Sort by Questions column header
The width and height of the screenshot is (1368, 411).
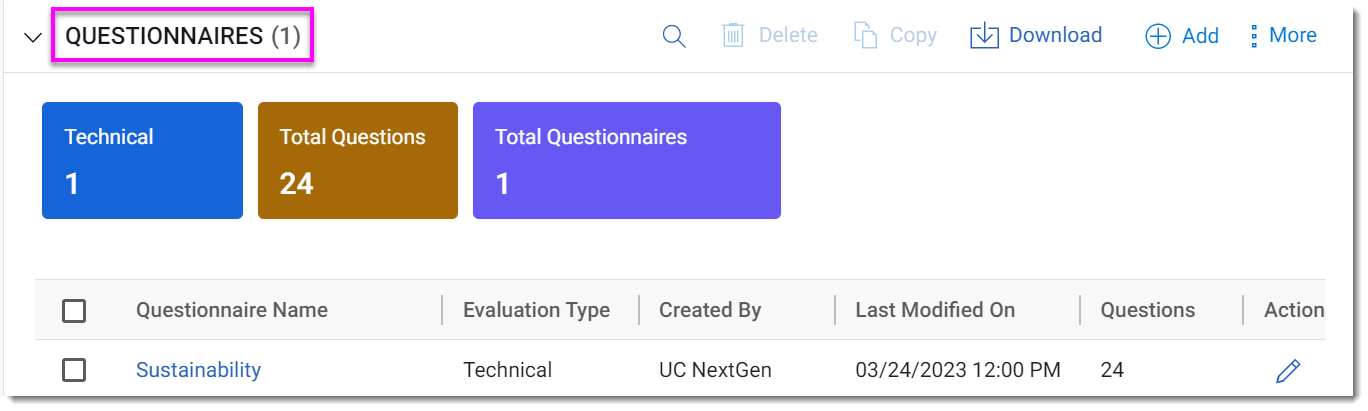pos(1148,310)
